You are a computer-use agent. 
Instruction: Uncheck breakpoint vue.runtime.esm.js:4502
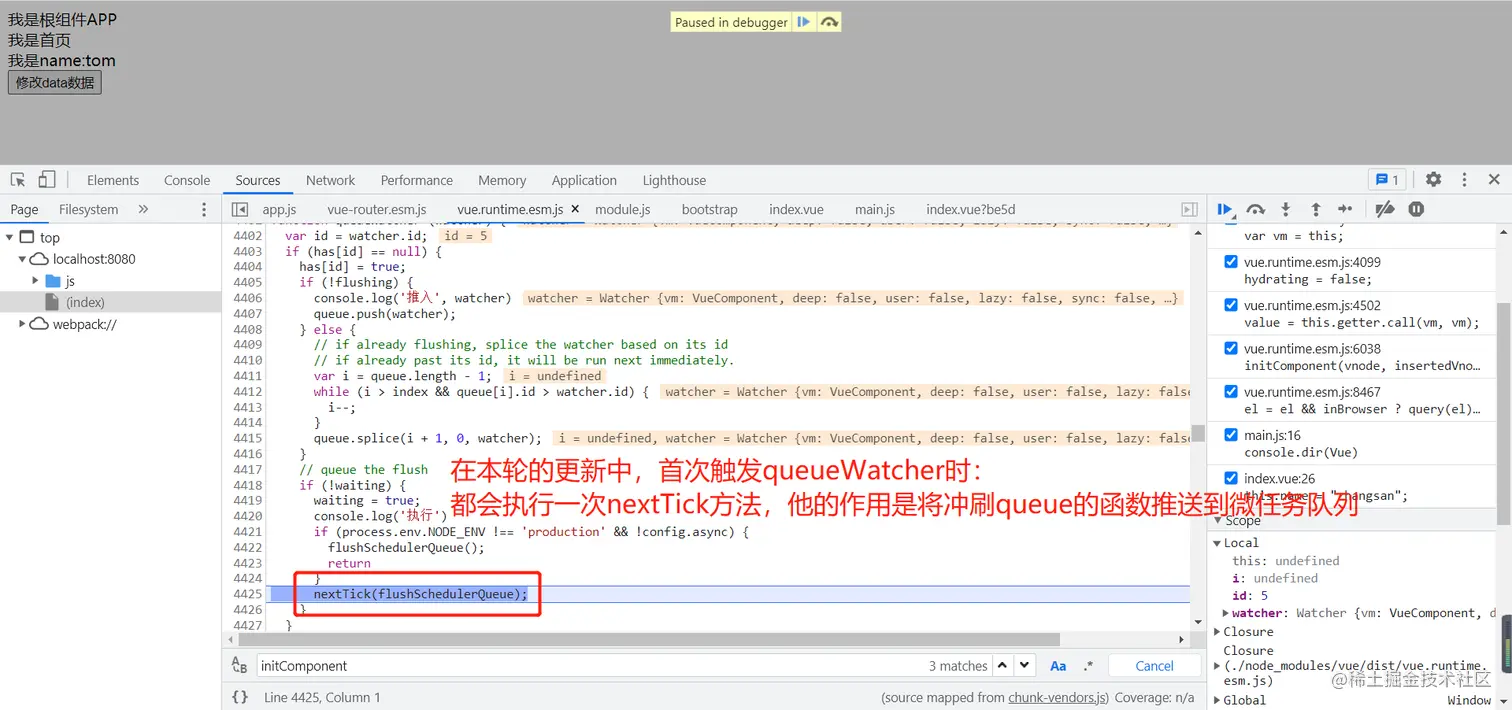click(x=1231, y=305)
